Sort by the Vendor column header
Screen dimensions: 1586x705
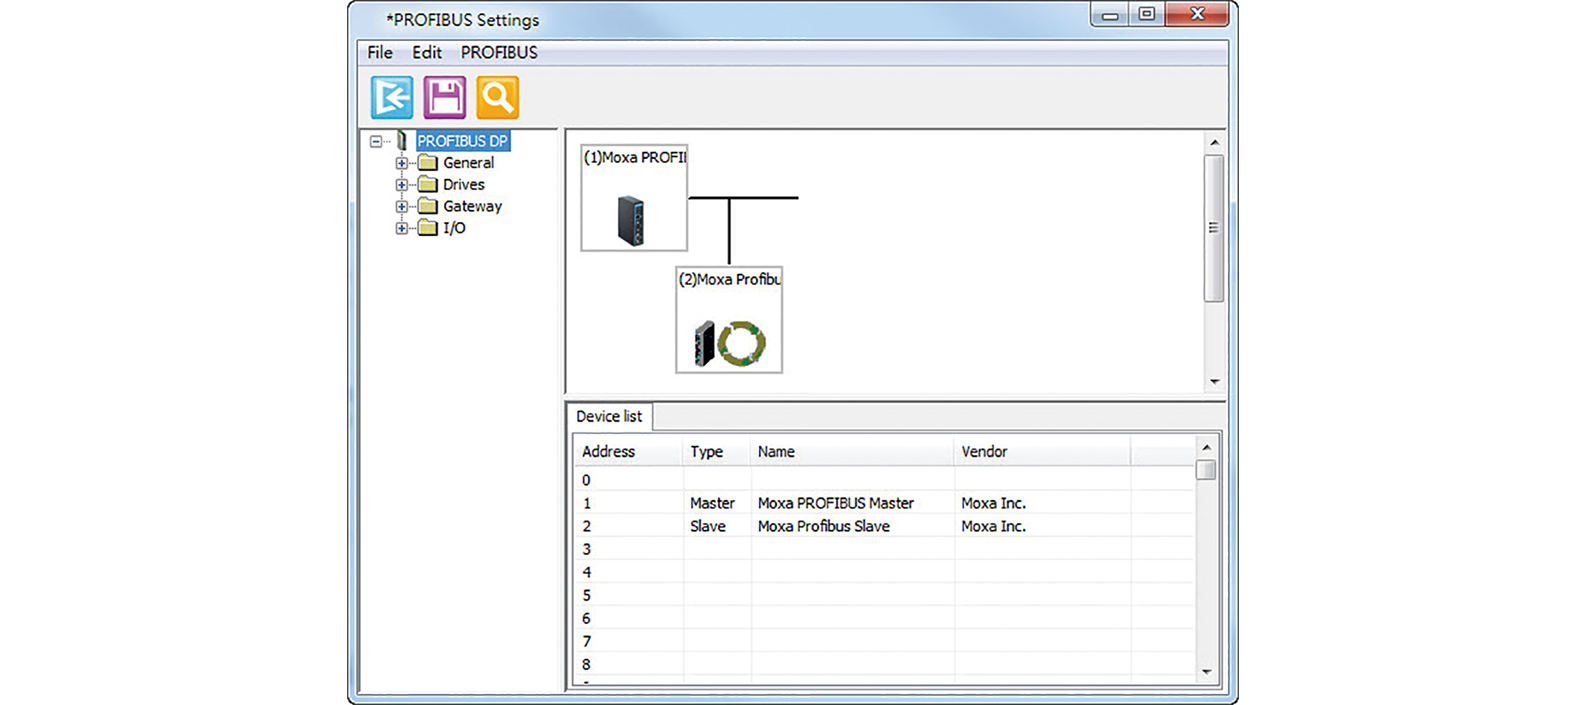pos(1043,452)
